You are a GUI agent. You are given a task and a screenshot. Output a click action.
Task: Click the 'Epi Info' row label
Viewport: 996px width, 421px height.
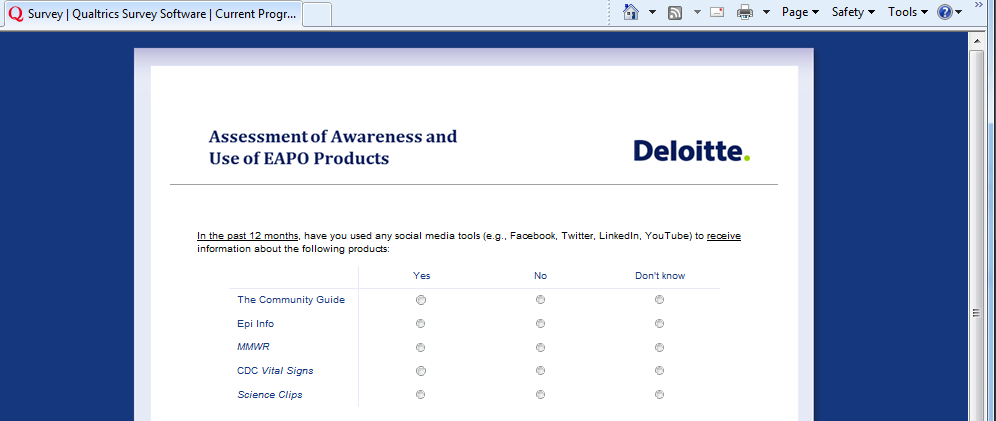[255, 323]
